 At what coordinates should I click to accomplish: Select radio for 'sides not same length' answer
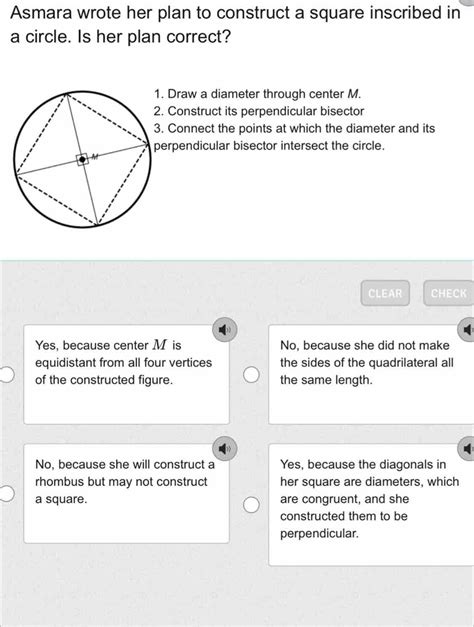pos(251,375)
